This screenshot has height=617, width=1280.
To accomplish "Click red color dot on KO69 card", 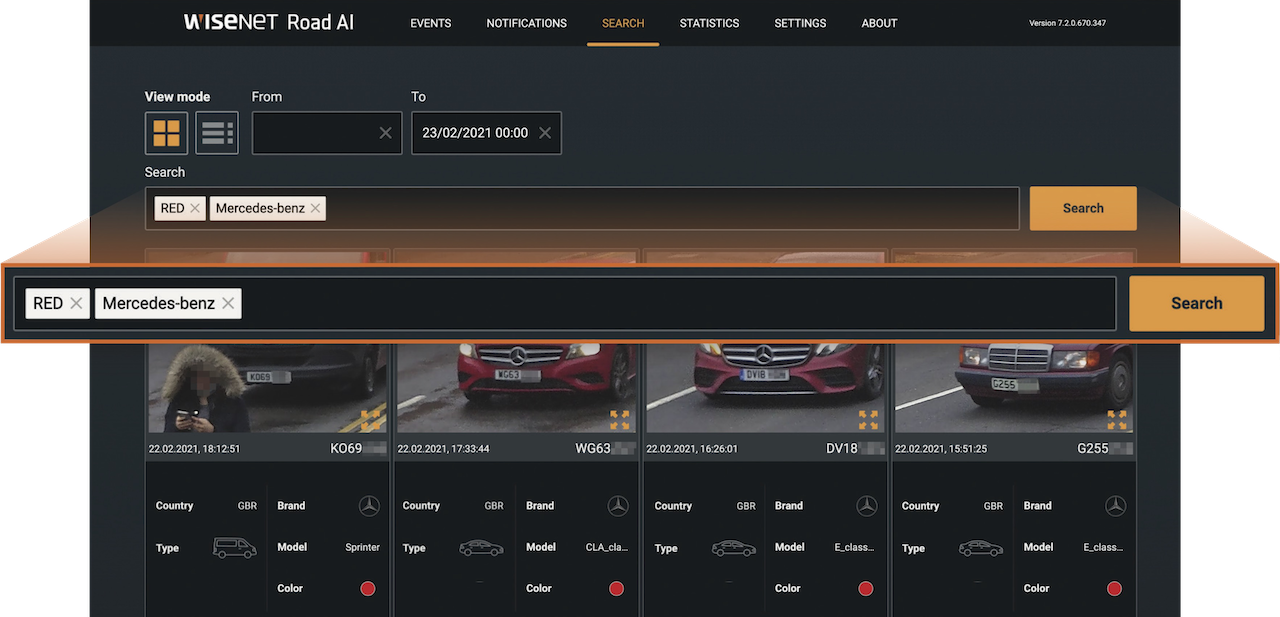I will point(368,588).
